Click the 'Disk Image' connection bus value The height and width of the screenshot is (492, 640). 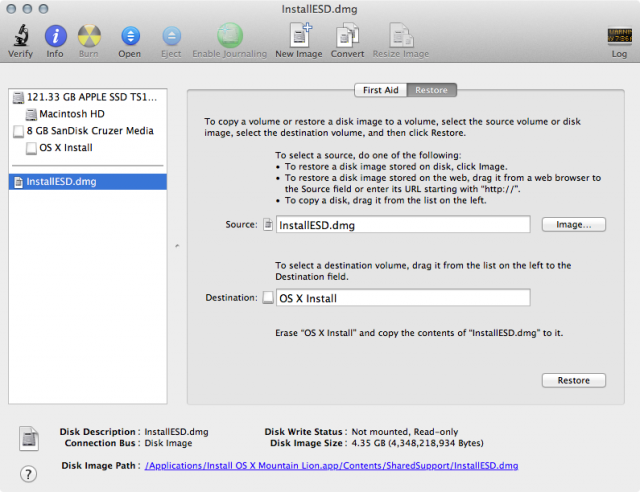(x=168, y=443)
